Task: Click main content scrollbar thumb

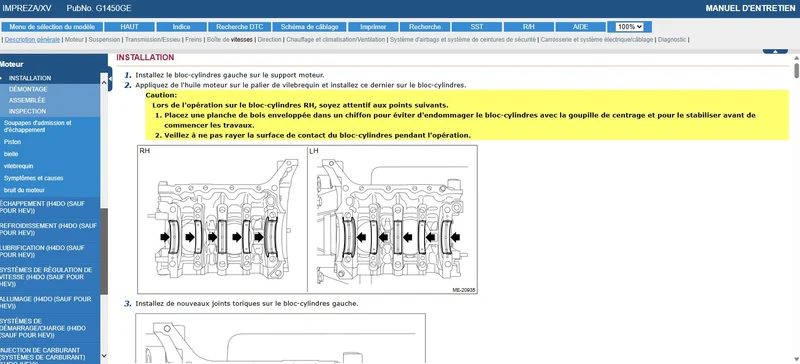Action: [796, 71]
